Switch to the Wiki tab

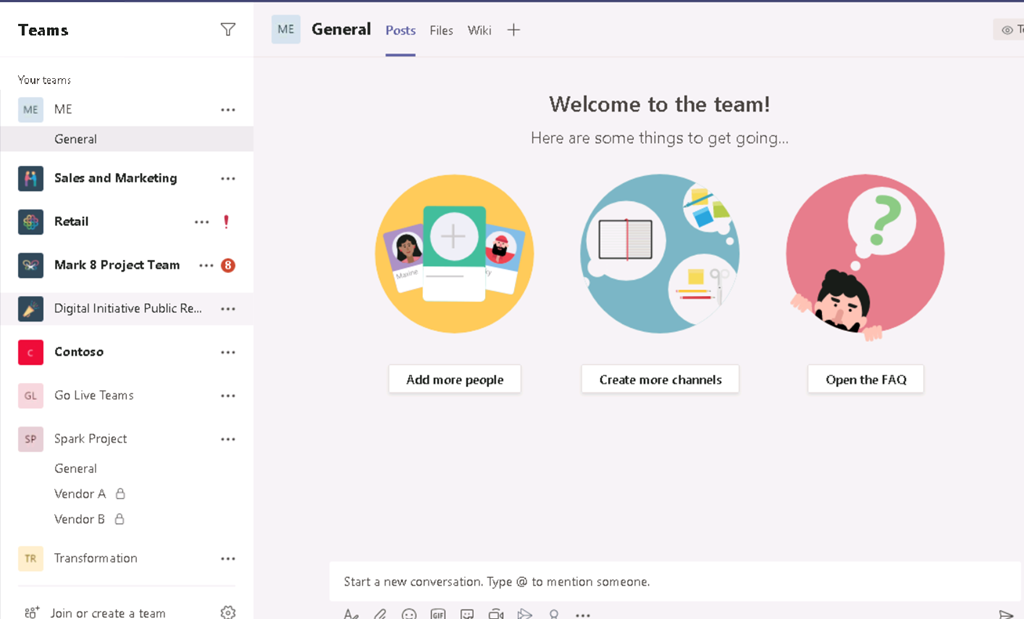479,30
